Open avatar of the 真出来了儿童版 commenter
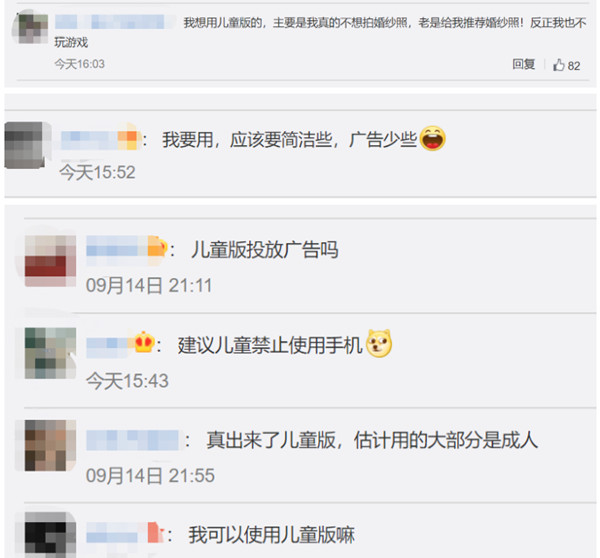The width and height of the screenshot is (600, 558). (x=50, y=445)
